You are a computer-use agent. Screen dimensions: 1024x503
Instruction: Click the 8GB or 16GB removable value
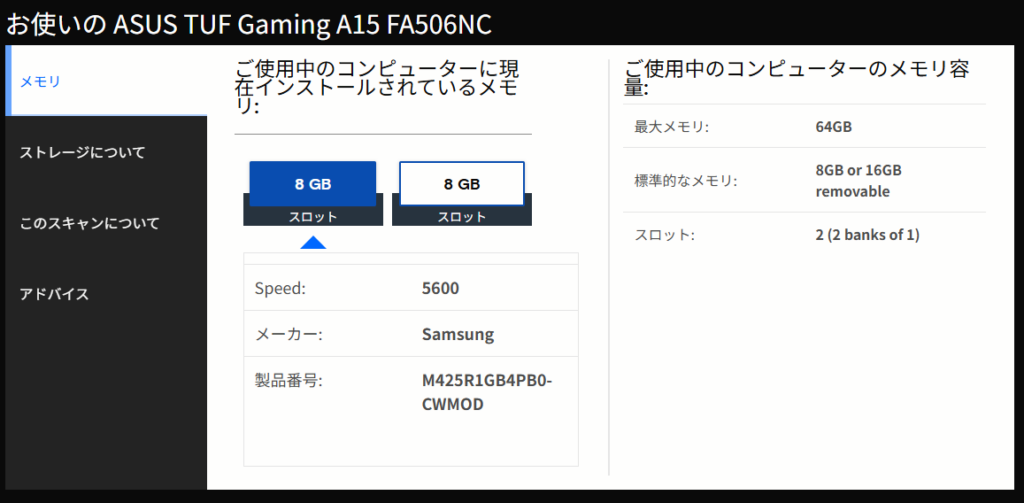click(x=859, y=181)
